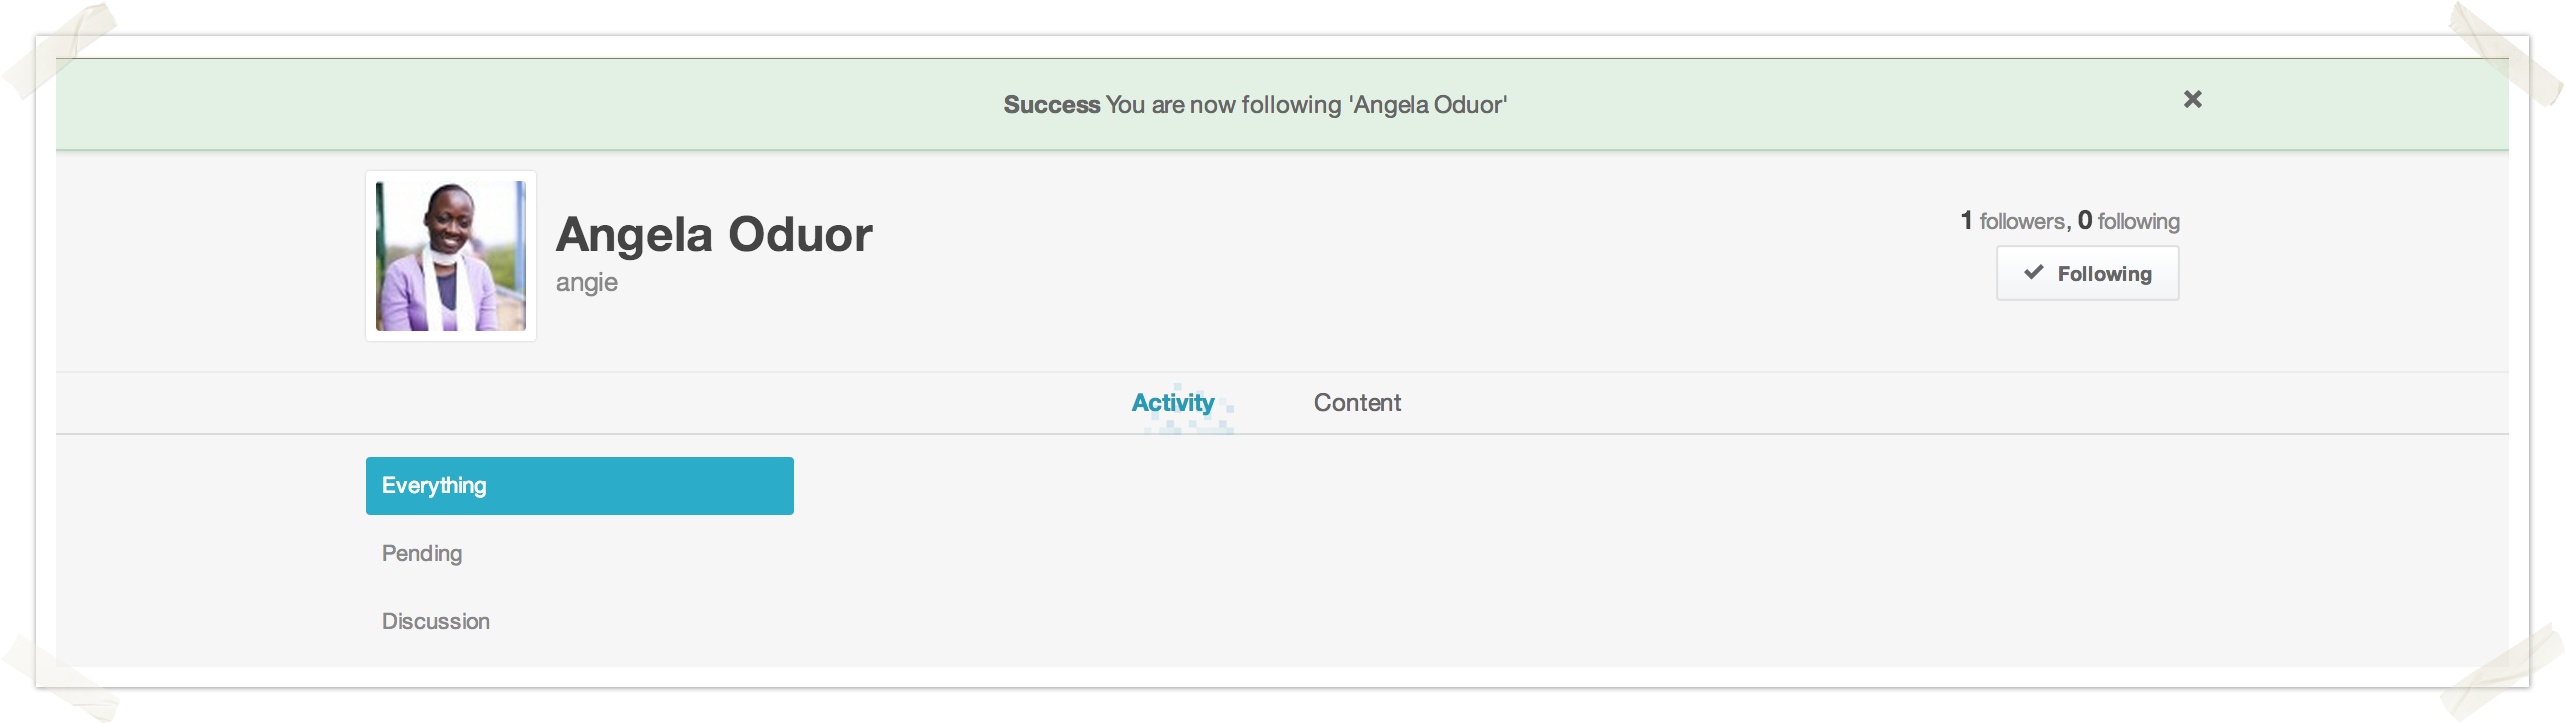Image resolution: width=2565 pixels, height=723 pixels.
Task: Dismiss the success notification banner
Action: [2192, 99]
